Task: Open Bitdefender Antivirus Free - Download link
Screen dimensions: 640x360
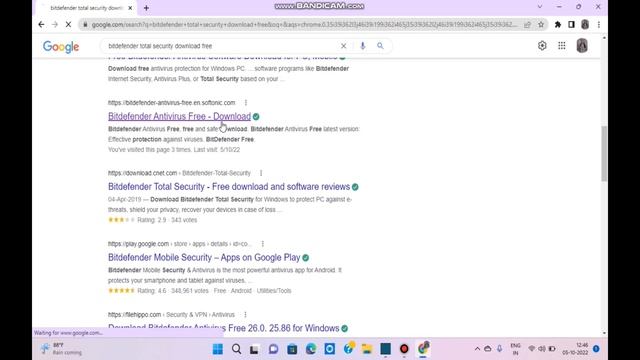Action: click(x=179, y=116)
